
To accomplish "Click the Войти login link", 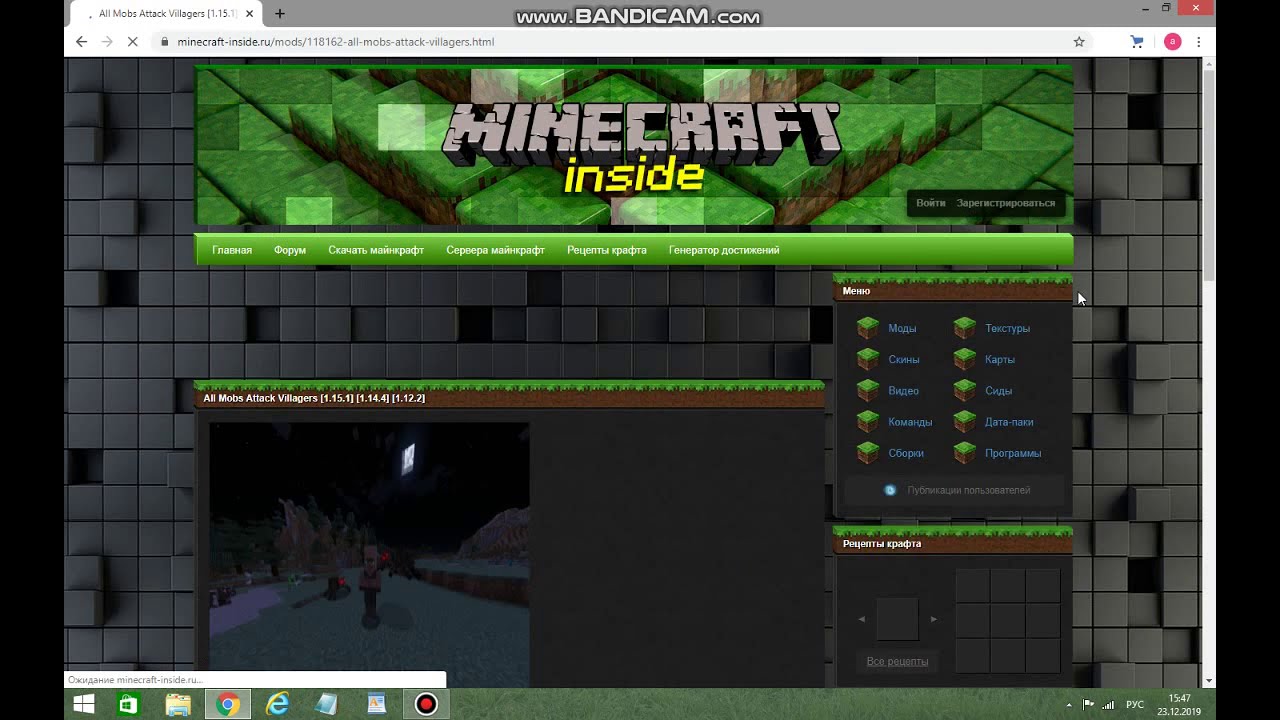I will 931,203.
